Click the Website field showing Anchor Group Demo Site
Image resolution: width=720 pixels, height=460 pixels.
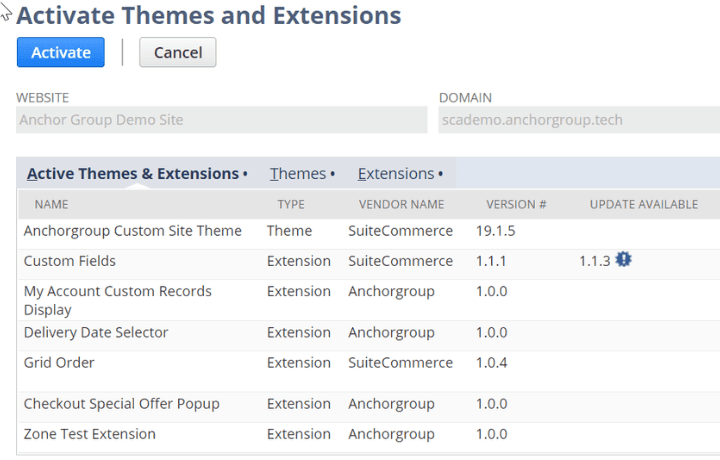(x=222, y=120)
